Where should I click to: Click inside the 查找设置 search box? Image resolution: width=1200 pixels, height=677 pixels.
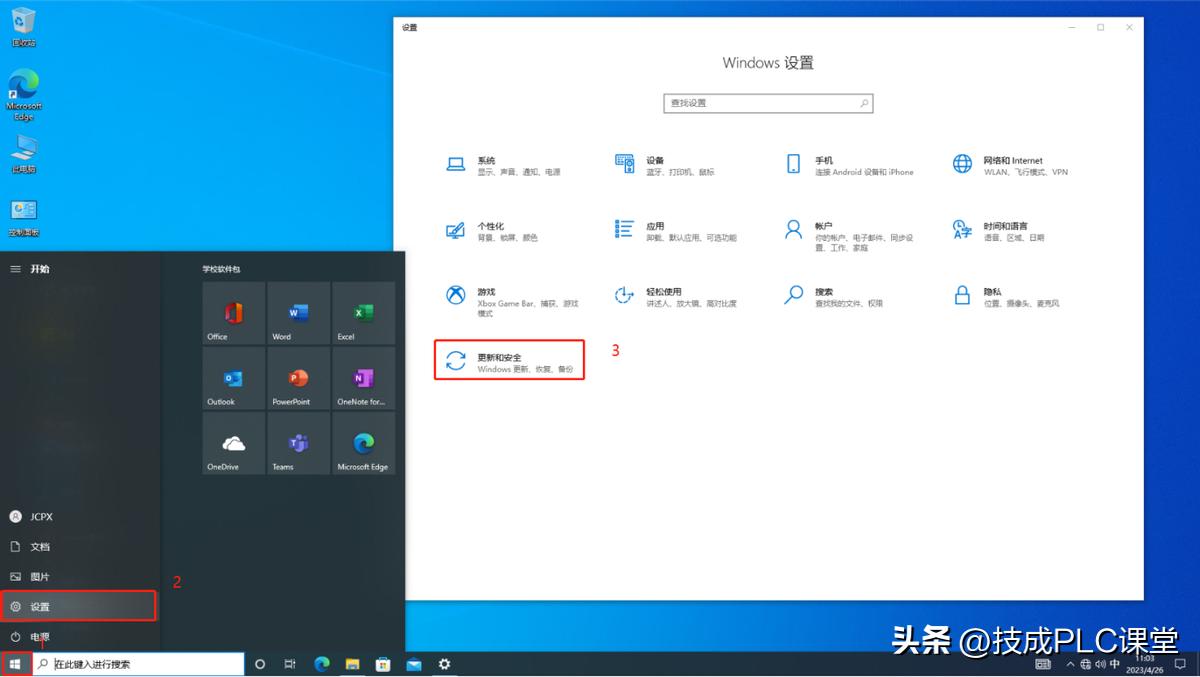pos(768,103)
